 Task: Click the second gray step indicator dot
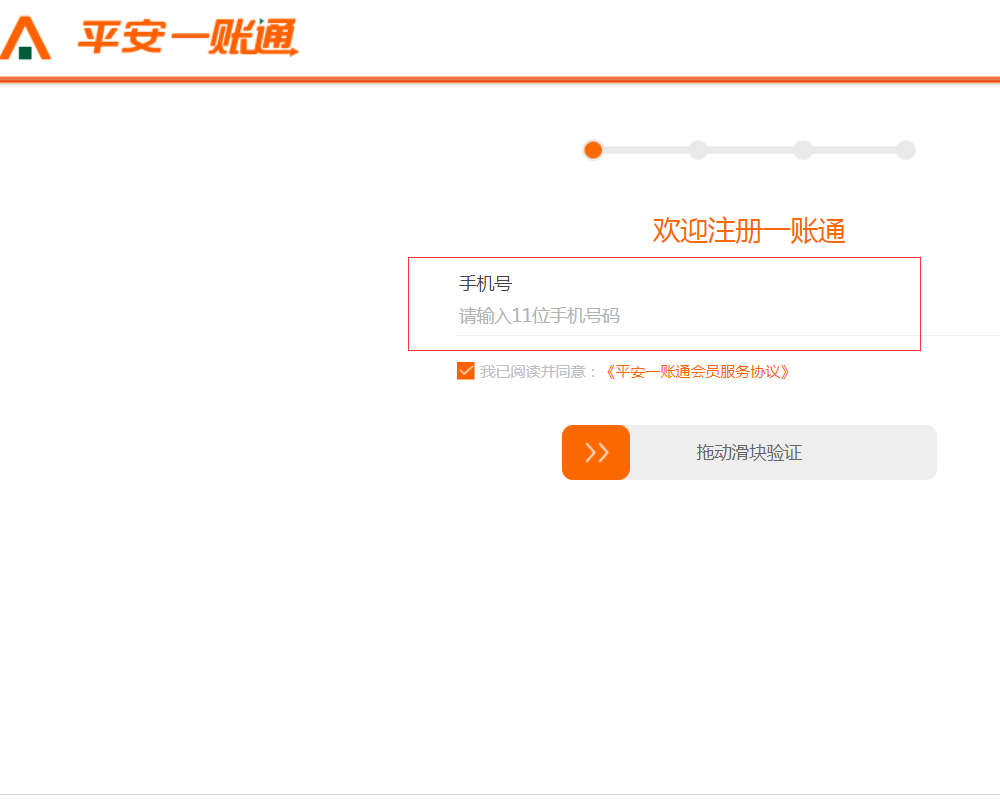point(698,150)
